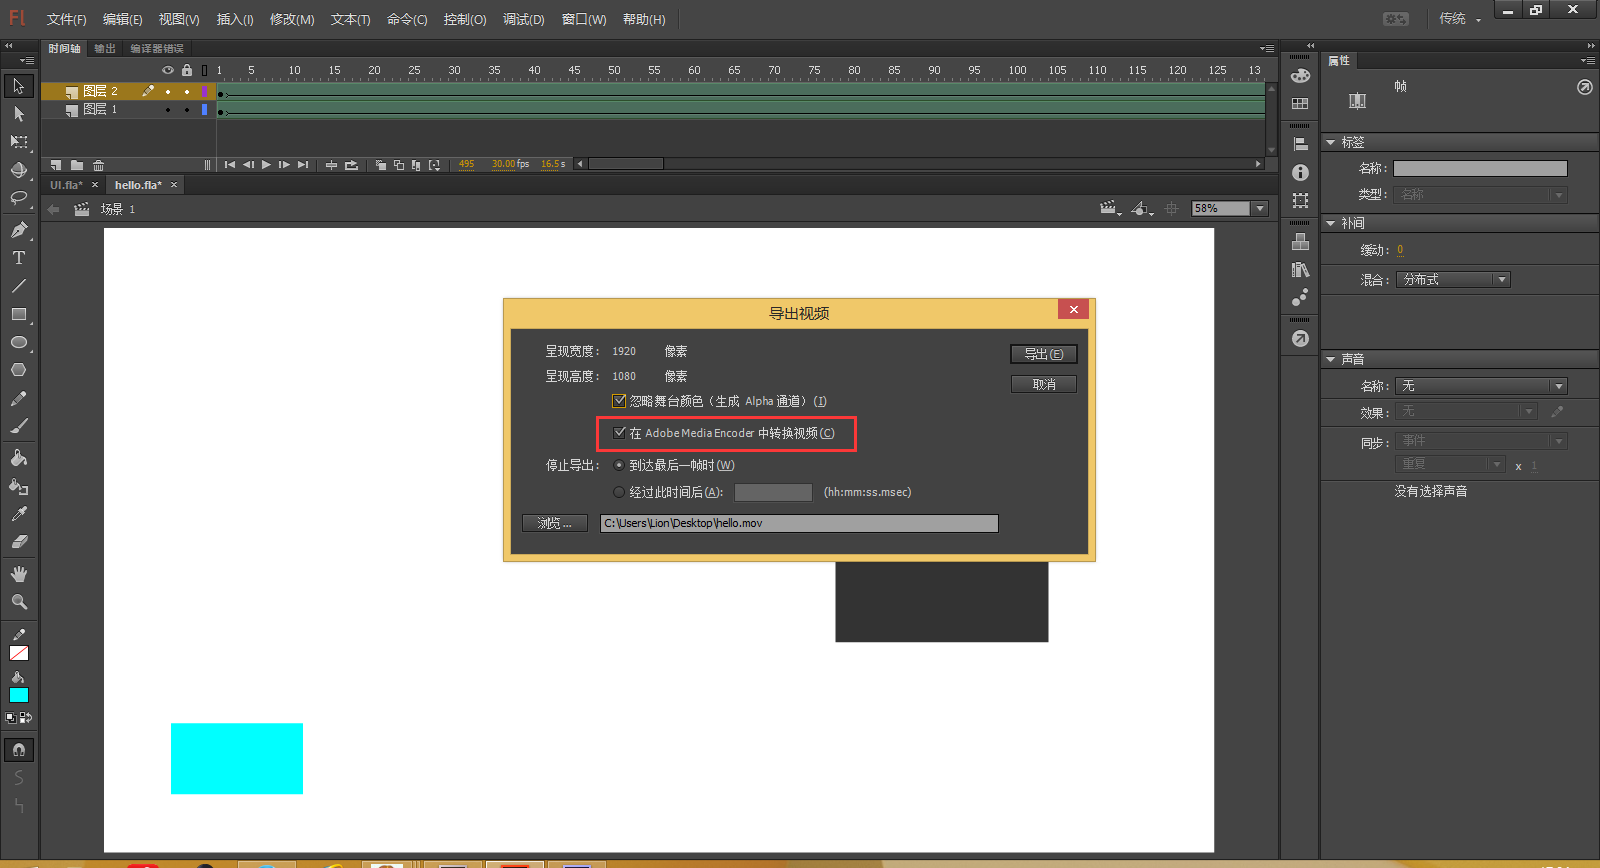Toggle ignore stage color (Alpha) checkbox
The width and height of the screenshot is (1600, 868).
(x=619, y=401)
